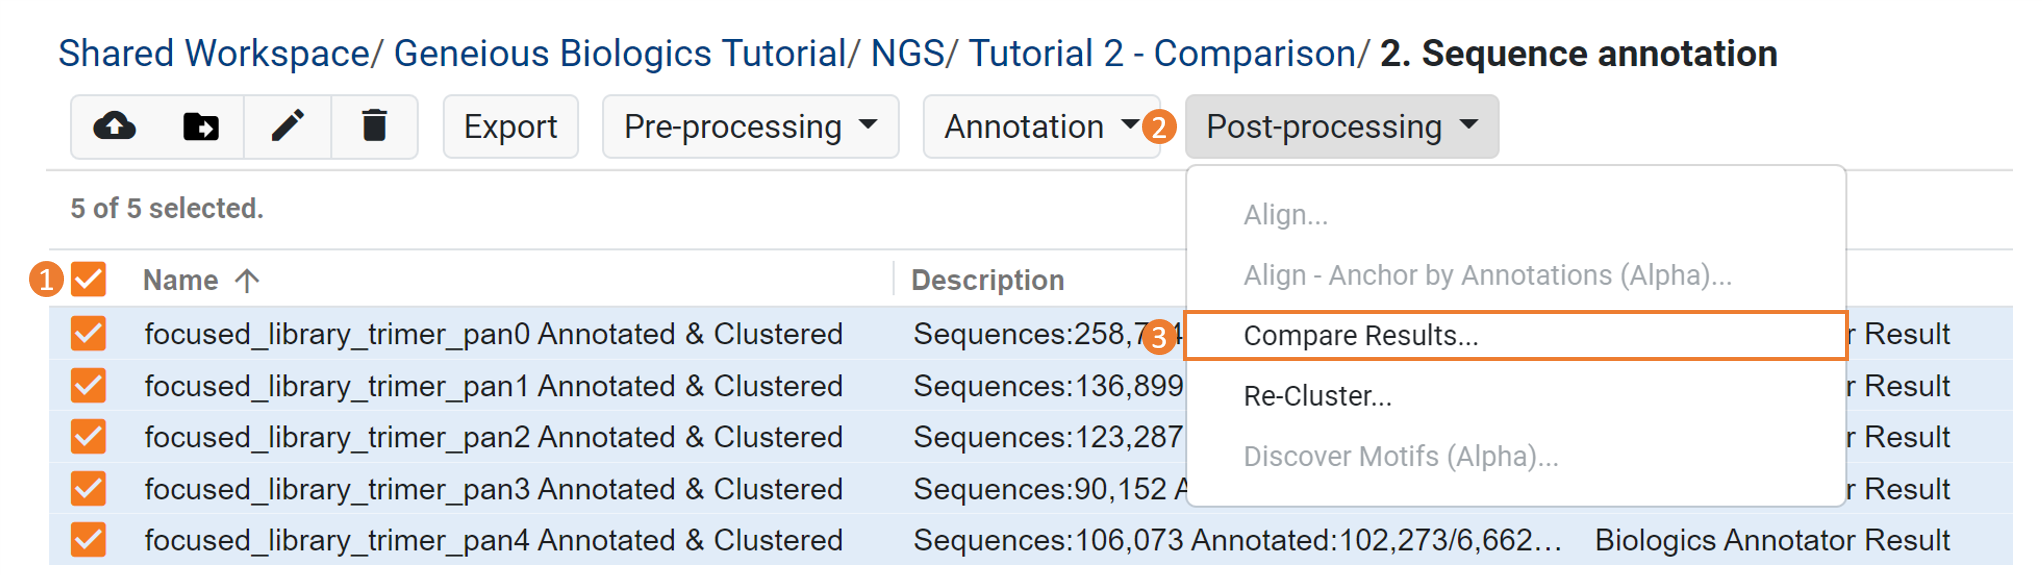Open the Pre-processing dropdown

tap(750, 127)
